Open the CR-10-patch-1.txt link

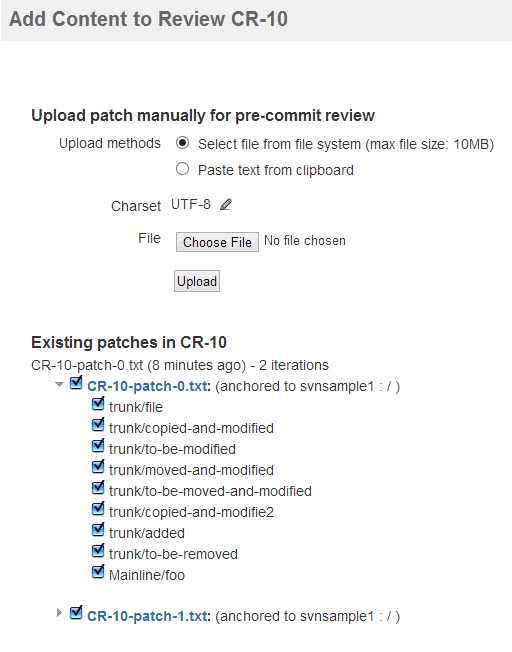click(149, 616)
